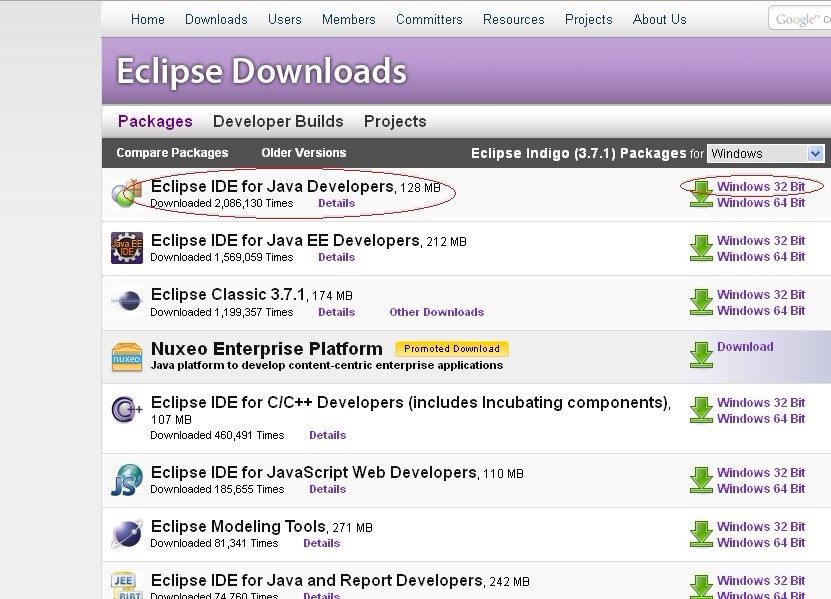
Task: Download Windows 32 Bit for Java and Report Developers
Action: tap(761, 581)
